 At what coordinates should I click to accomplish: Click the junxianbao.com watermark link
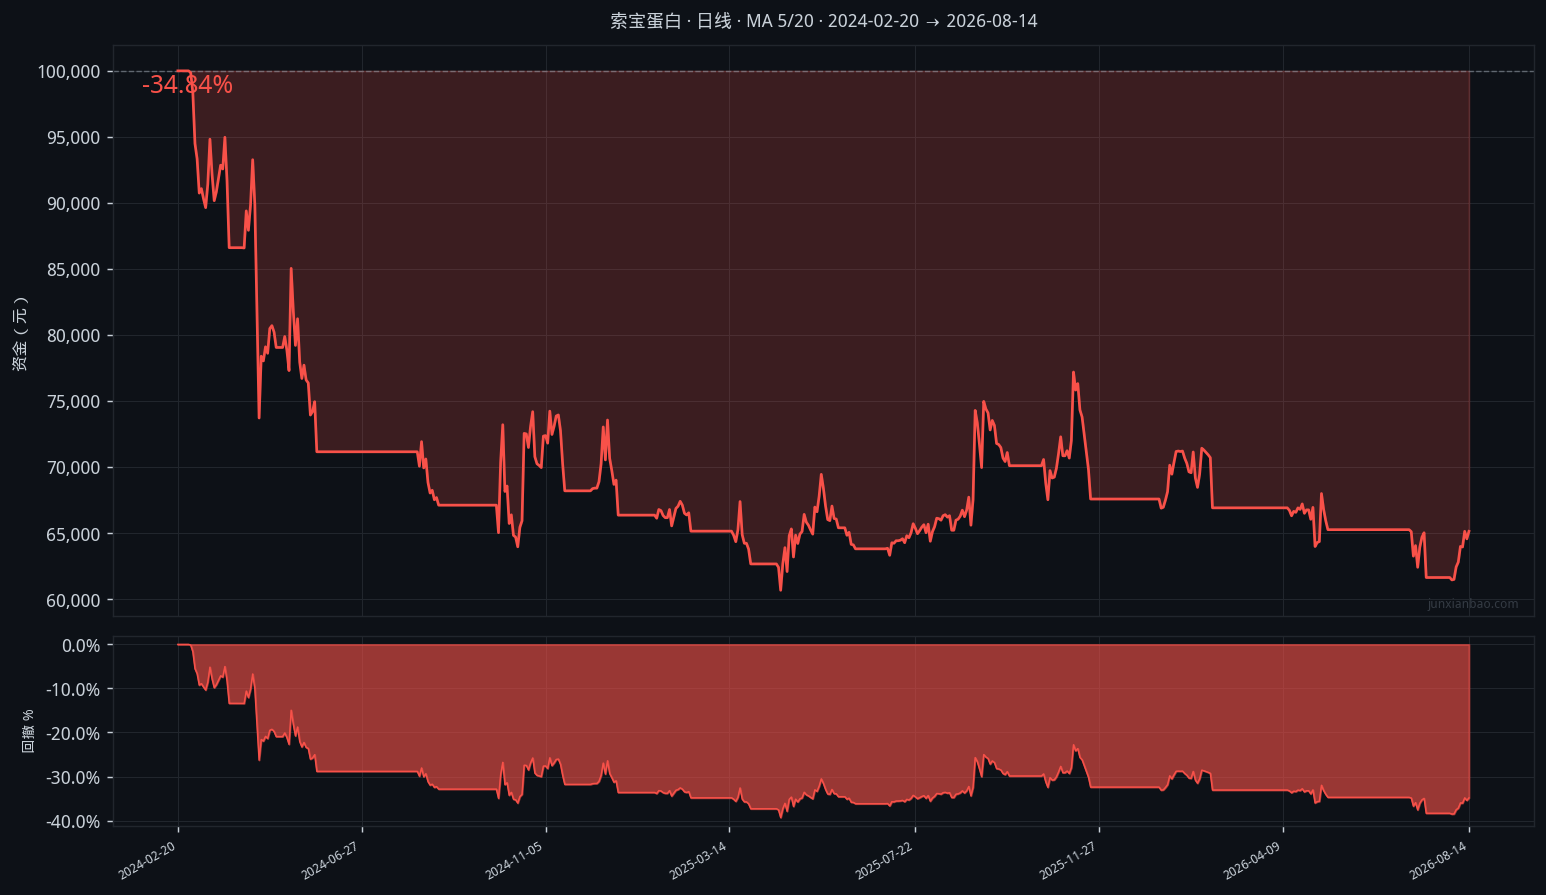tap(1473, 604)
